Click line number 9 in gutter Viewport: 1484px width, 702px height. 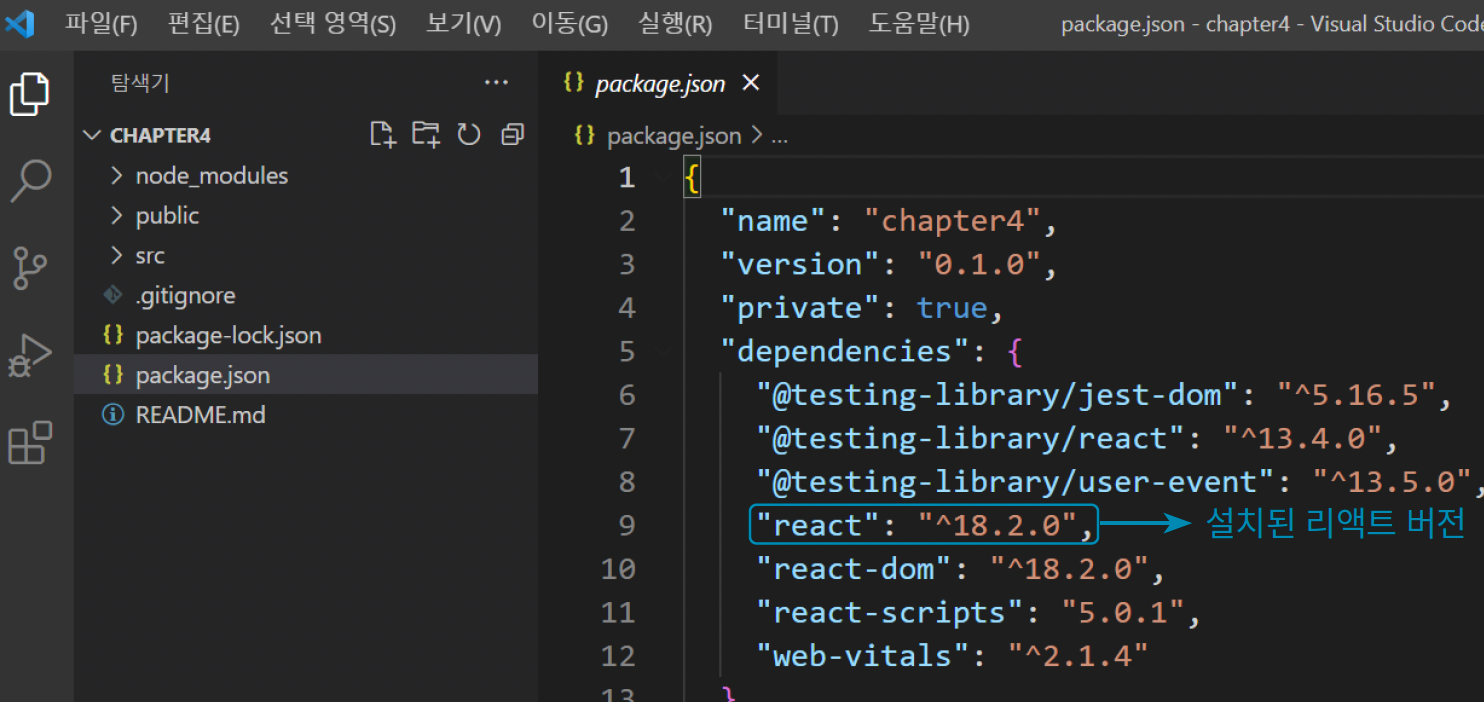tap(627, 524)
